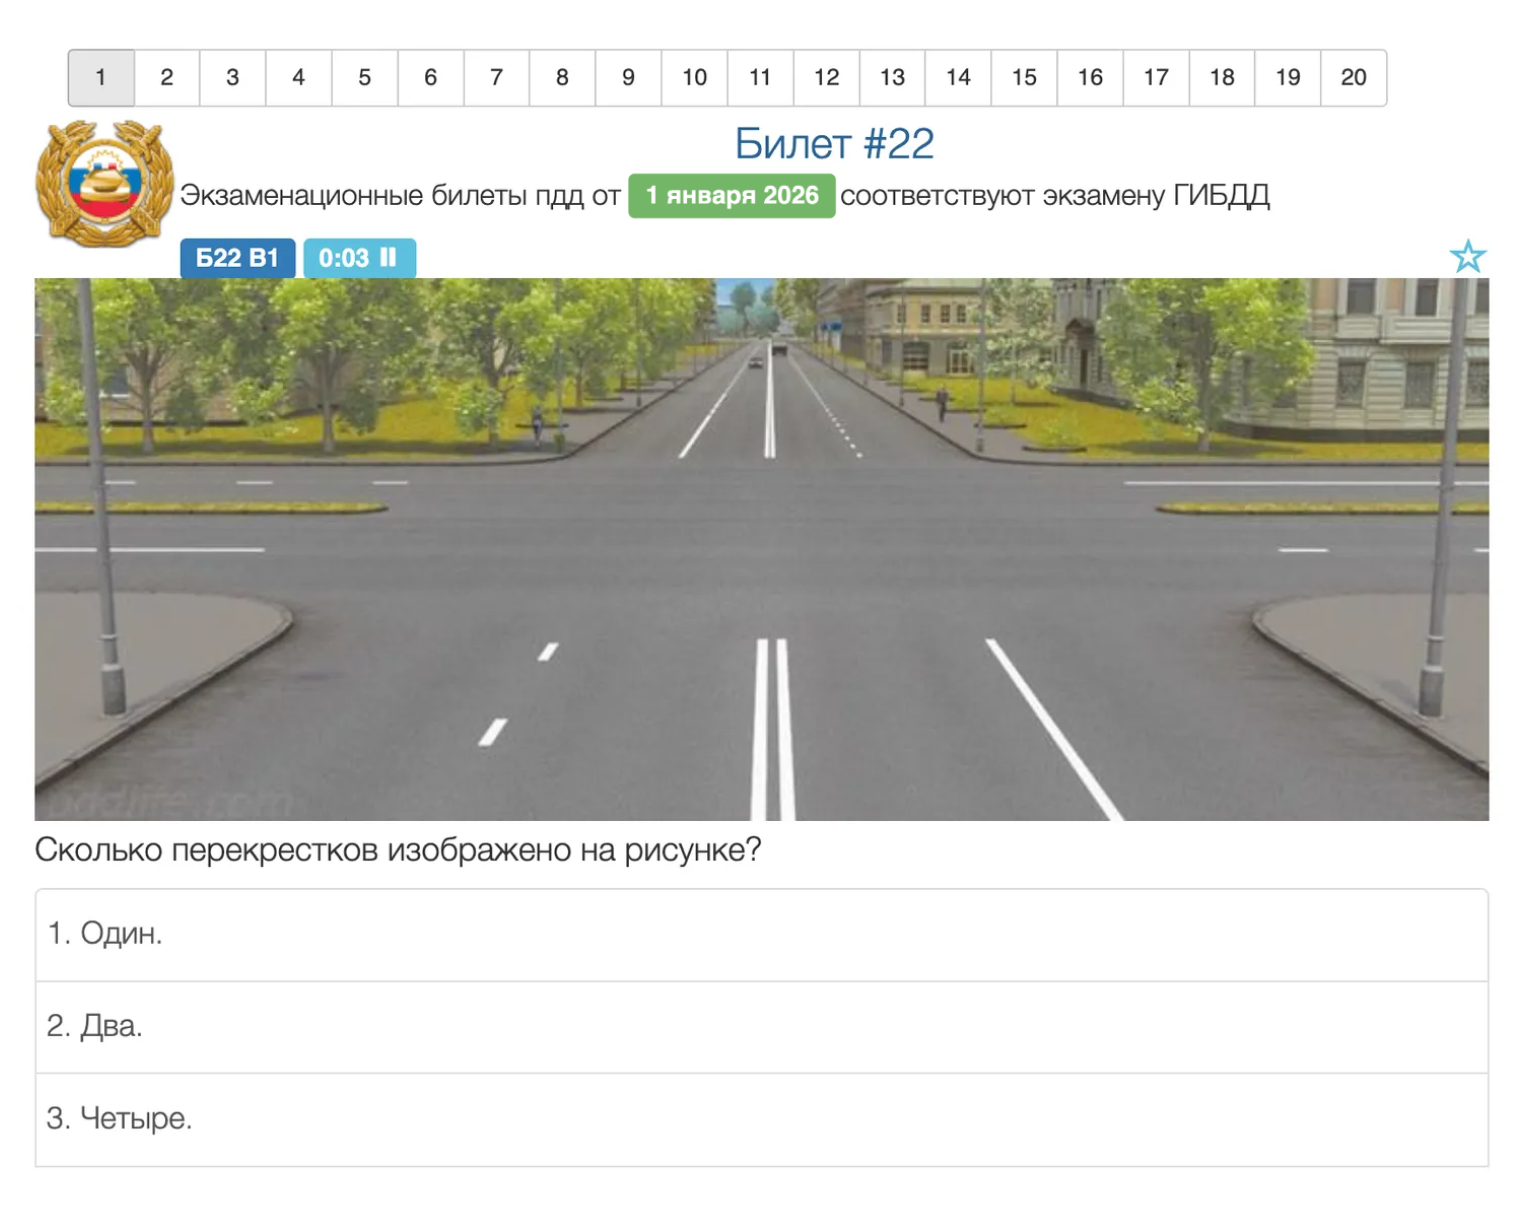Switch to question 20

(1353, 78)
